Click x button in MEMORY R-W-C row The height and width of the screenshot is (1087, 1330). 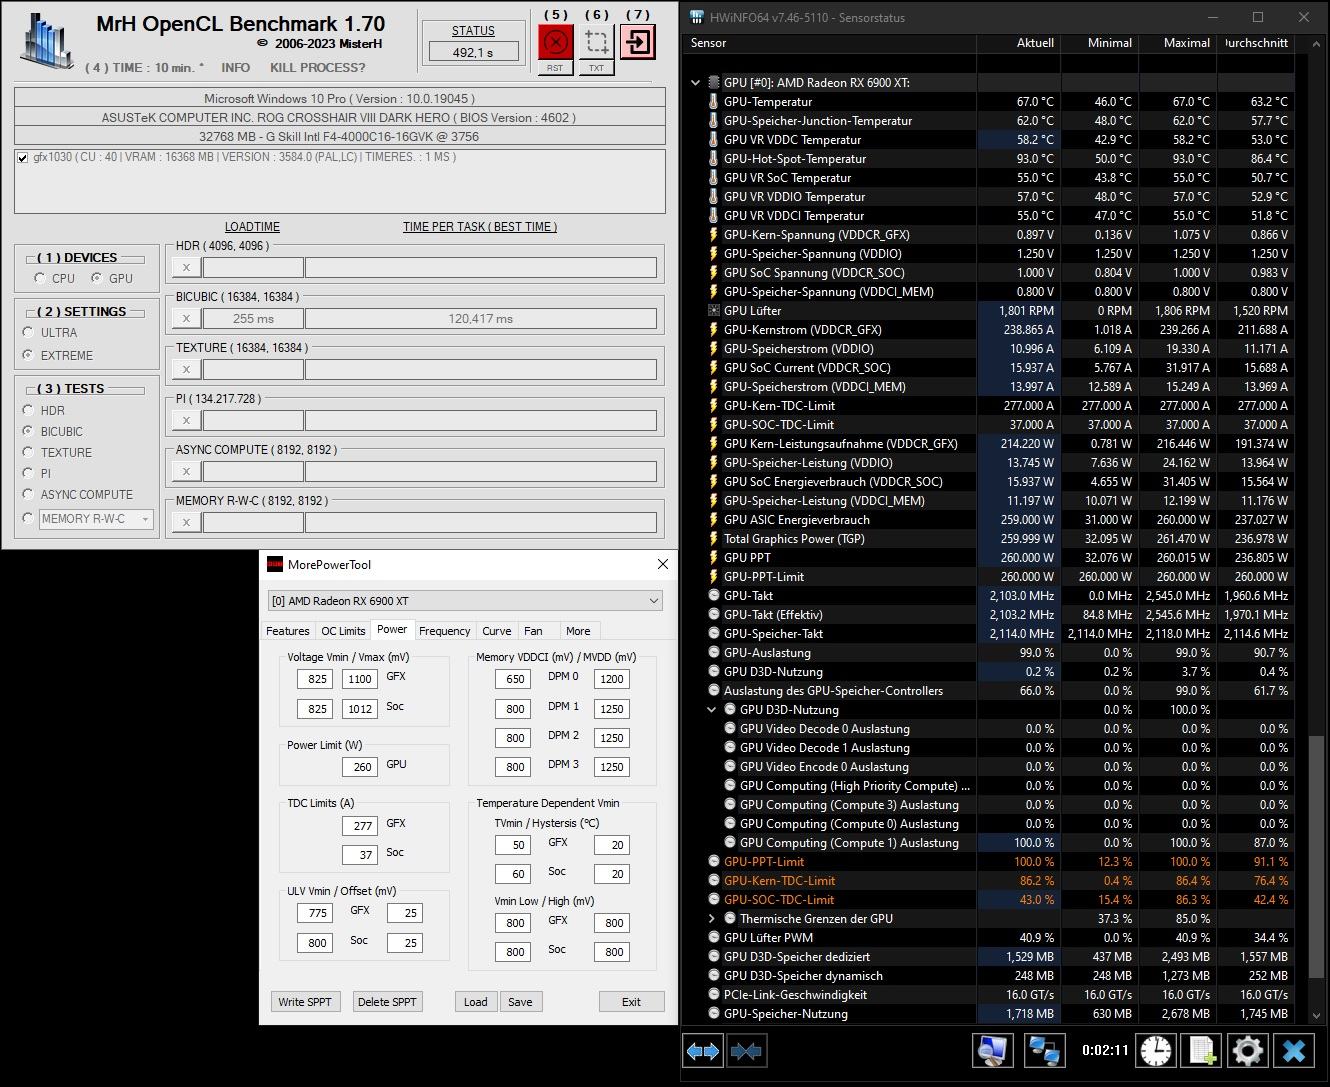coord(186,522)
